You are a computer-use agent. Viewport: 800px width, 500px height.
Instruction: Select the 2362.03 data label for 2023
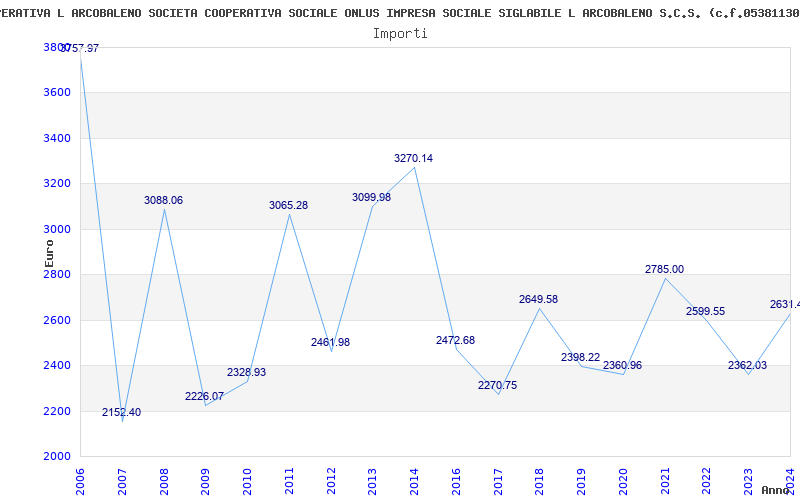coord(747,365)
